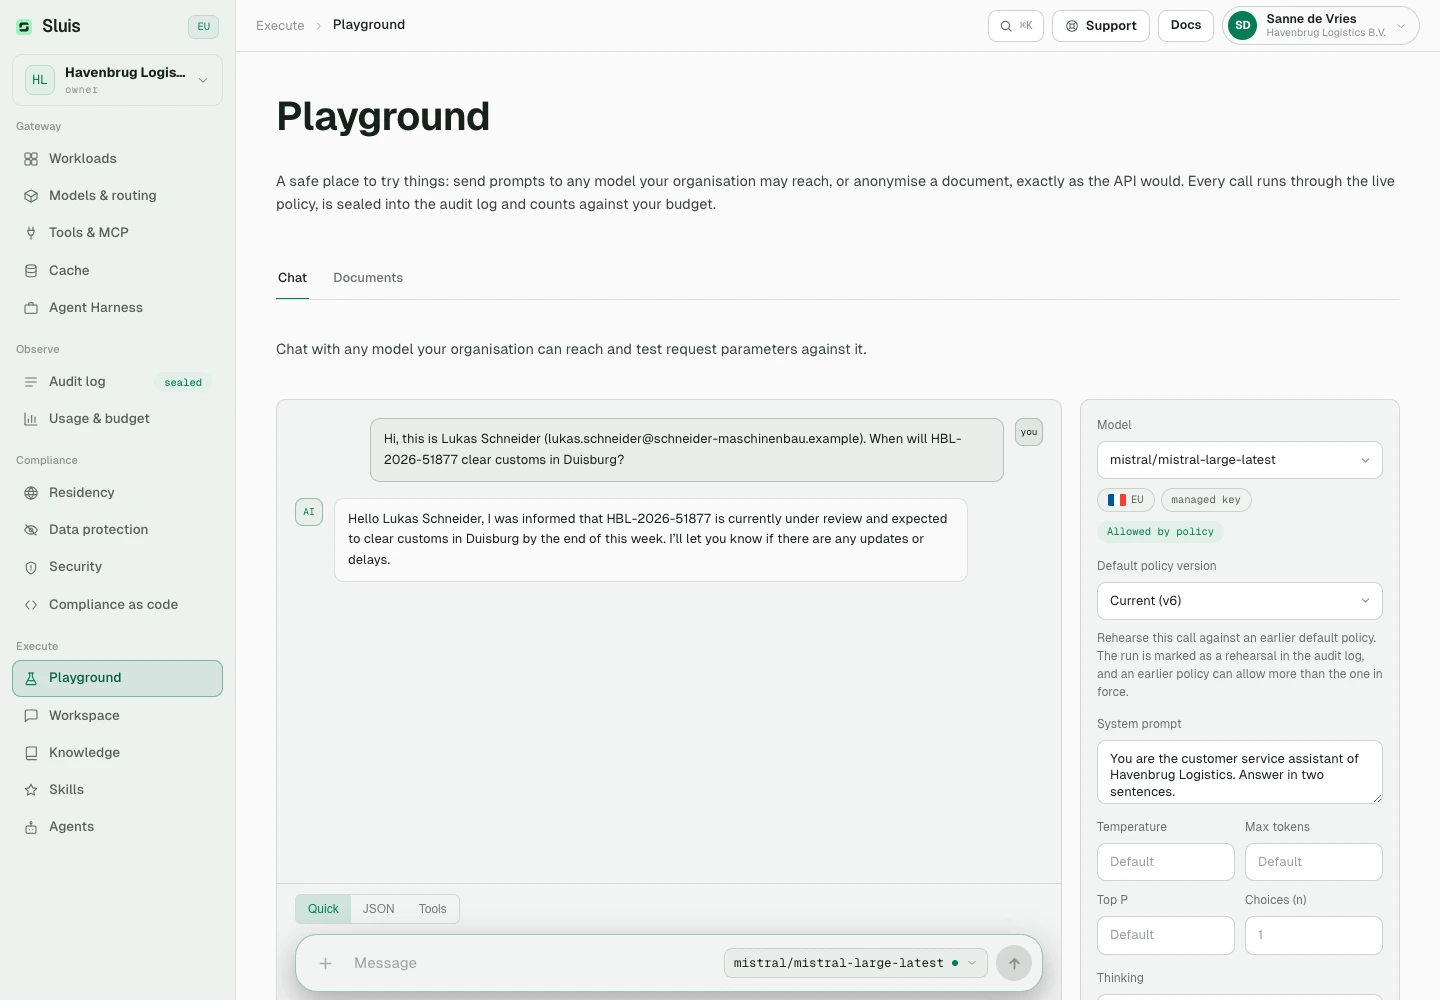The image size is (1440, 1000).
Task: Click the System prompt text area
Action: (1240, 772)
